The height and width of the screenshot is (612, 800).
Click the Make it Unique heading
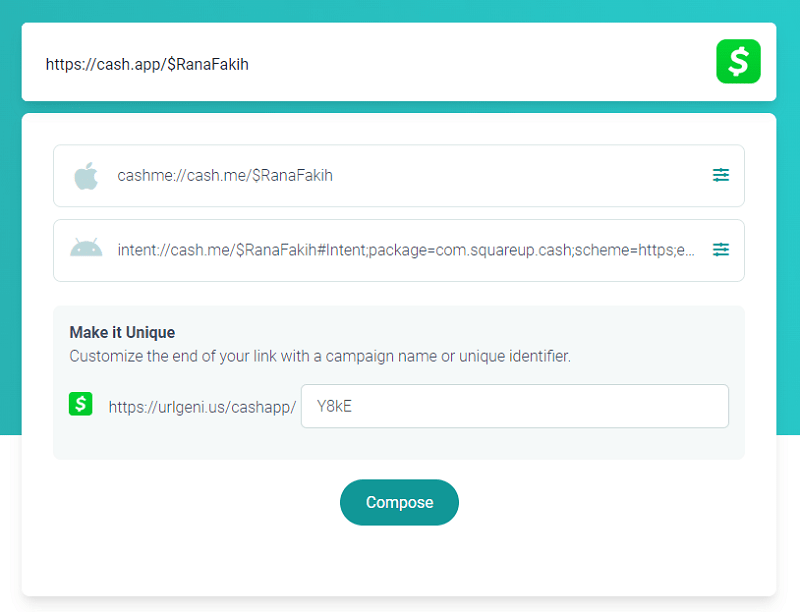[x=122, y=333]
